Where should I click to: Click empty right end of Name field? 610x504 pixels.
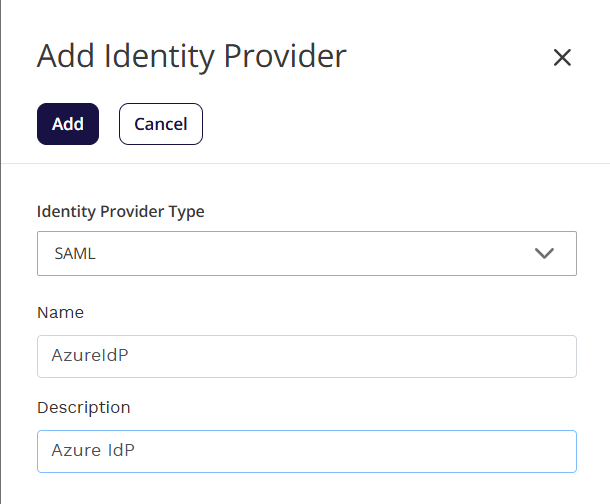tap(500, 356)
